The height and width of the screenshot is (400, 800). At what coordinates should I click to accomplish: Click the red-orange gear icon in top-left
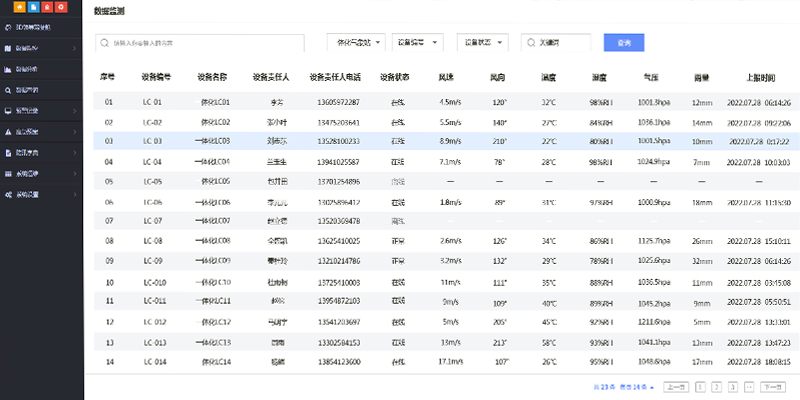pyautogui.click(x=62, y=8)
